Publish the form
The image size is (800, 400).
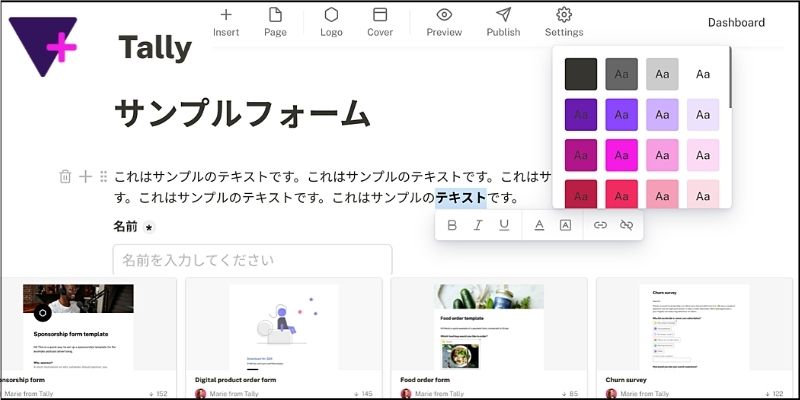503,23
